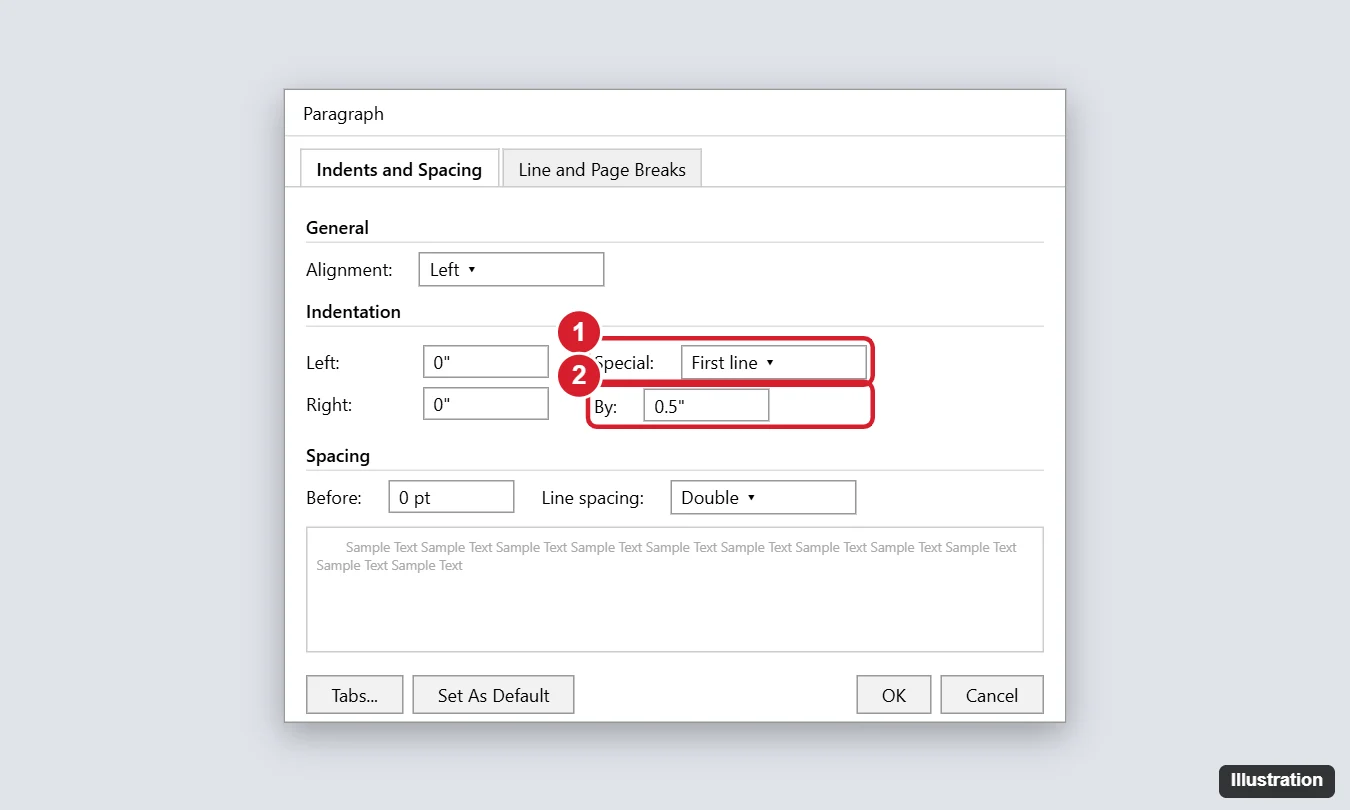Click the General section heading

coord(337,227)
